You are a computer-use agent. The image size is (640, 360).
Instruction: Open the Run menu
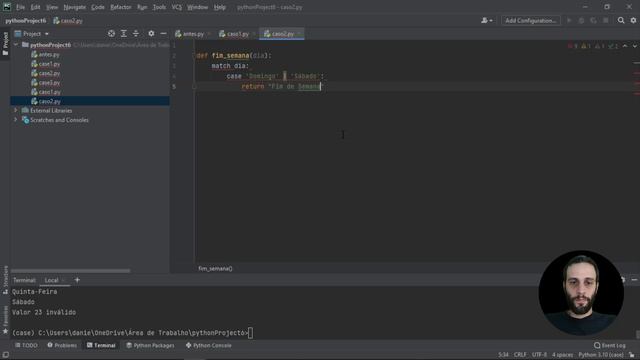[142, 7]
